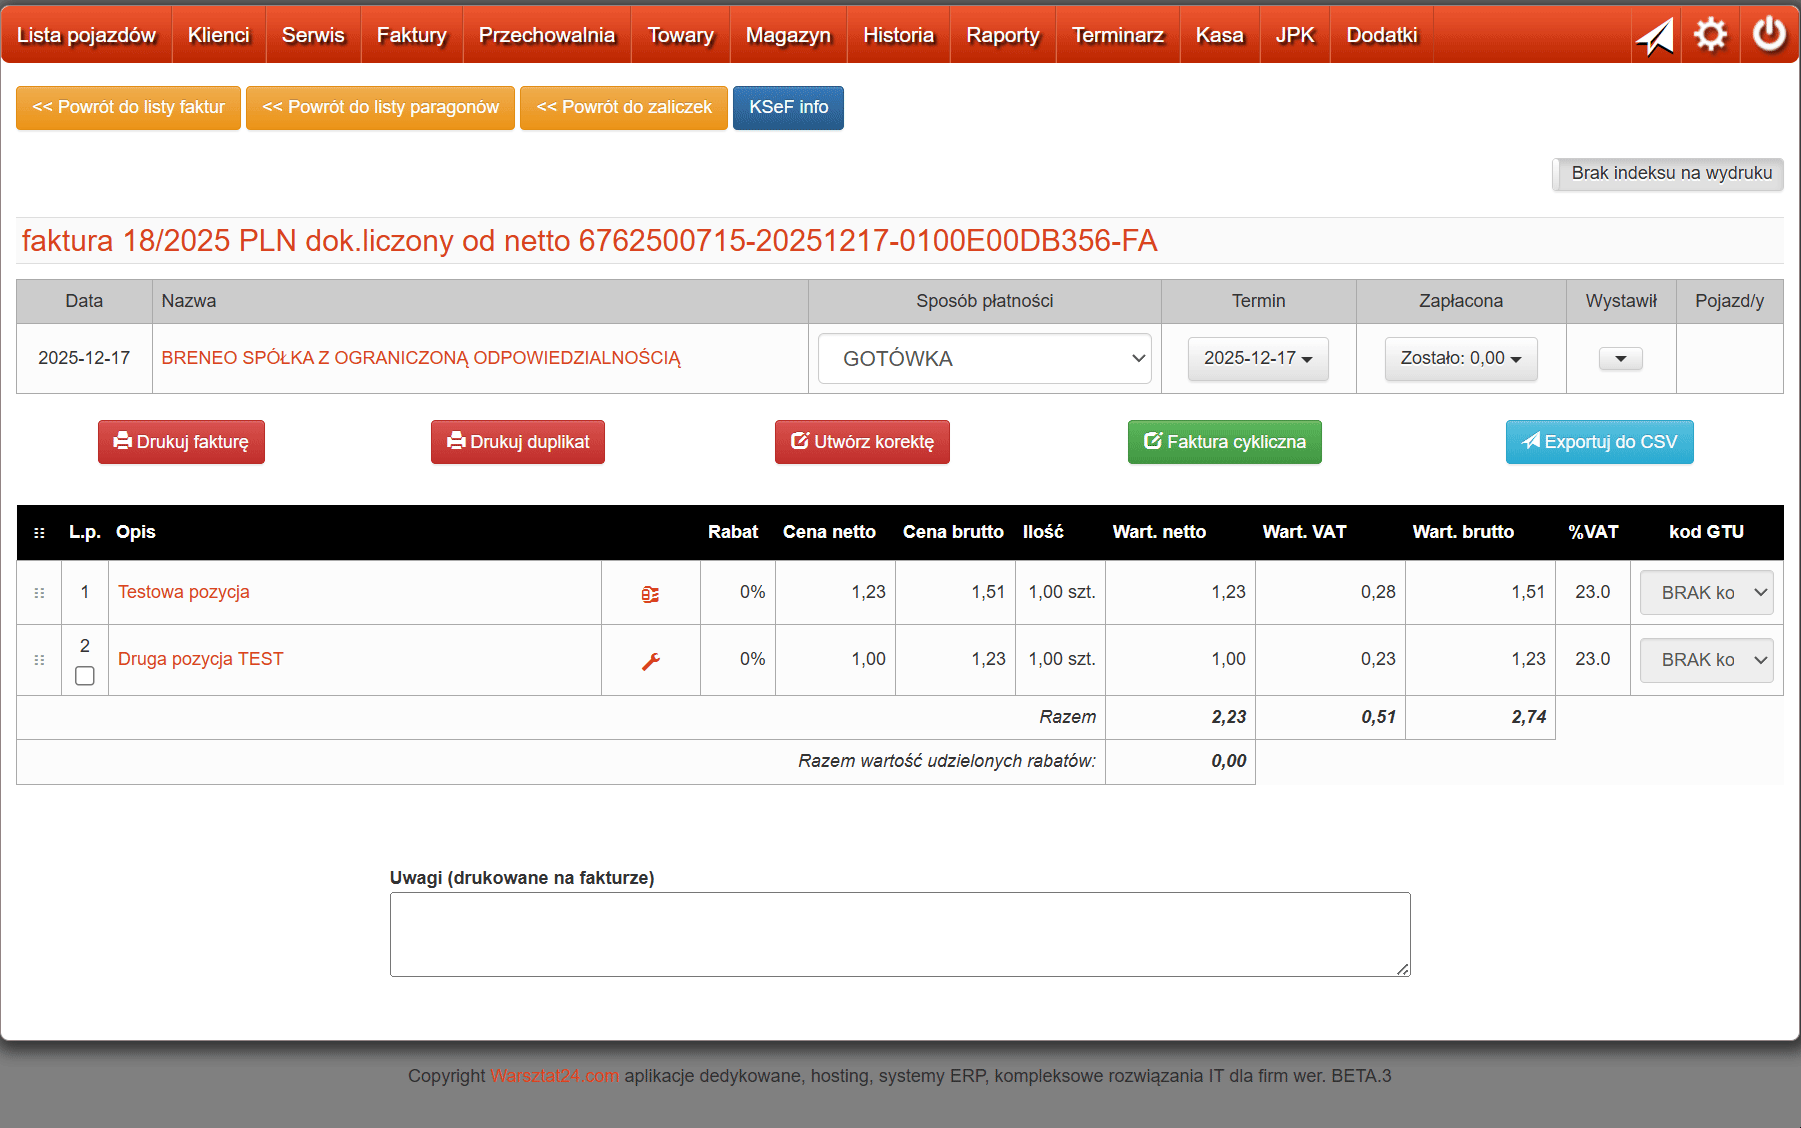Toggle Brak indeksu na wydruku option
Screen dimensions: 1801x1128
tap(1668, 173)
